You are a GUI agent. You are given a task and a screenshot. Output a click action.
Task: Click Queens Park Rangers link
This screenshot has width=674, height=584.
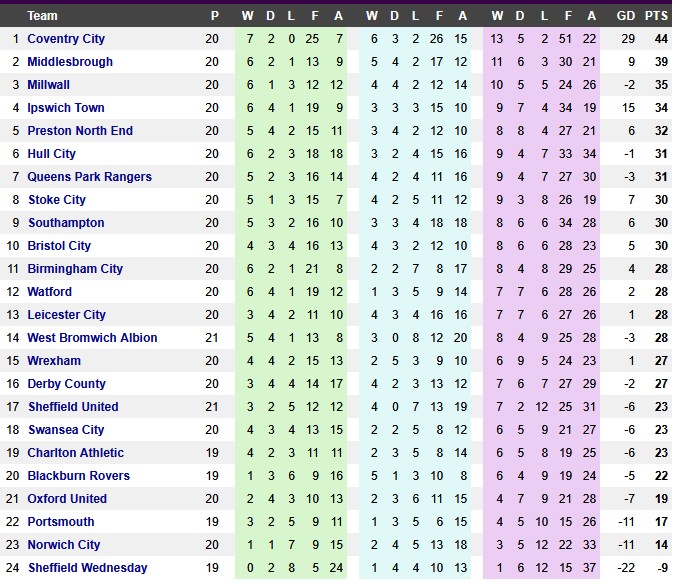point(90,177)
